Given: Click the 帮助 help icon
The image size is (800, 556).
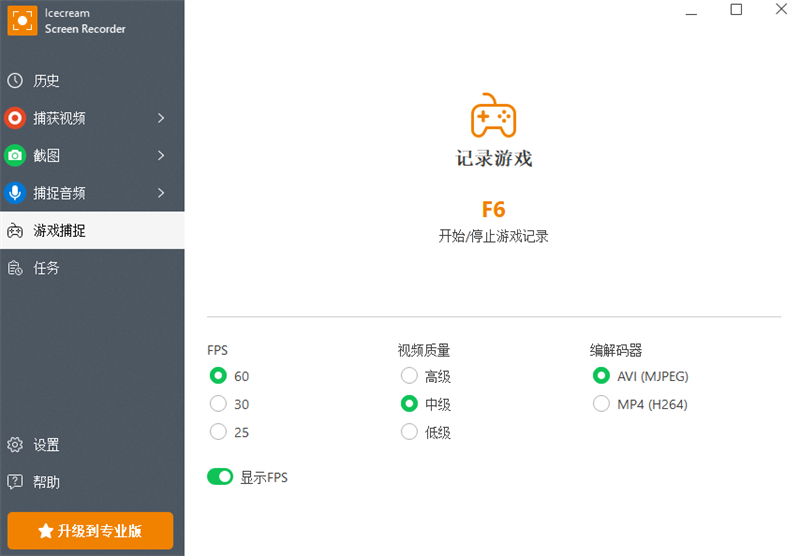Looking at the screenshot, I should pyautogui.click(x=15, y=482).
